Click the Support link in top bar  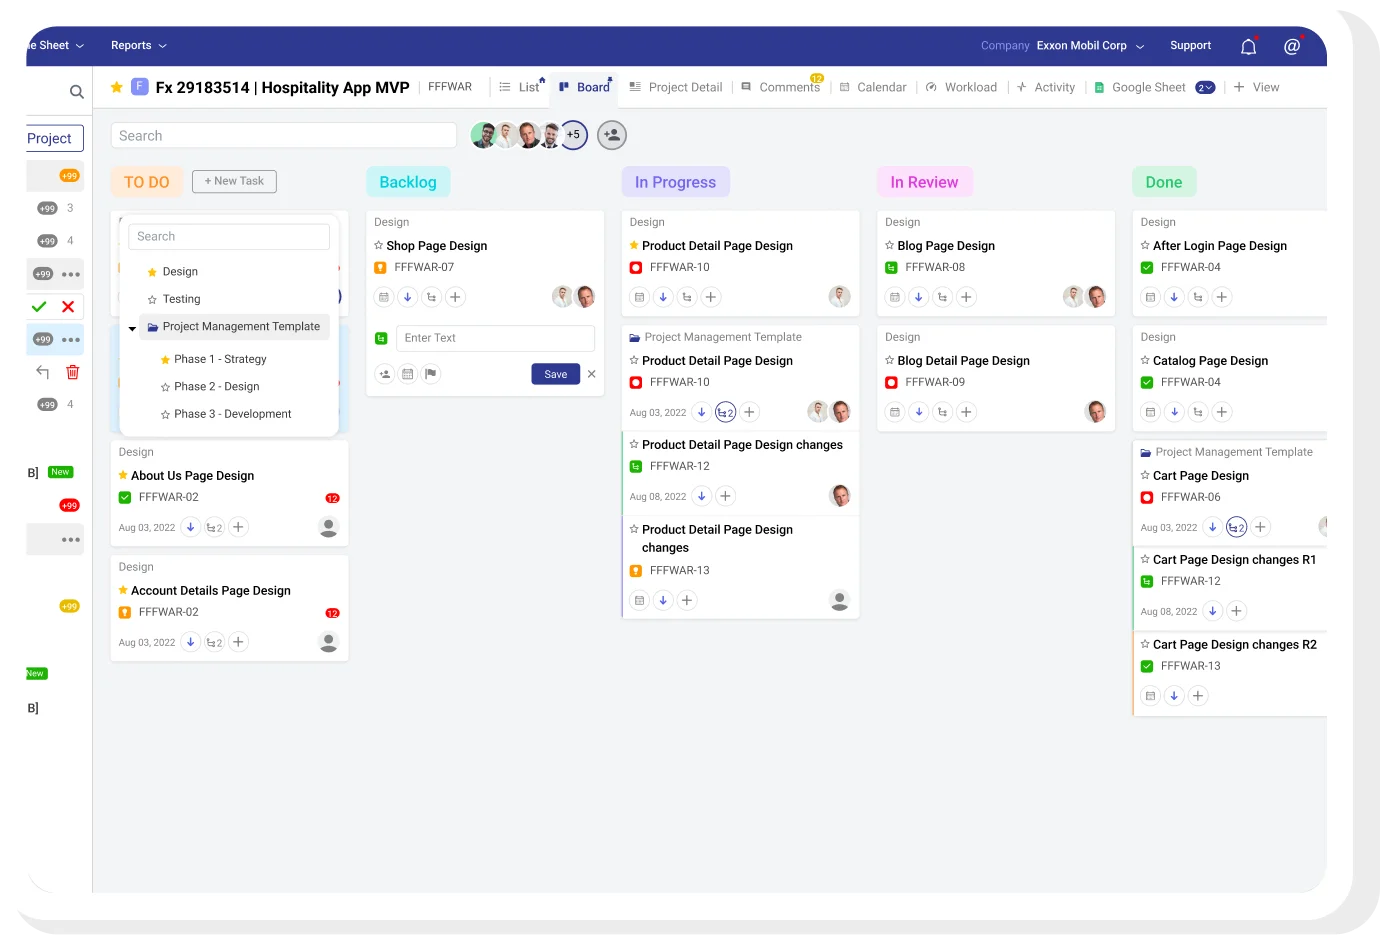[1190, 46]
